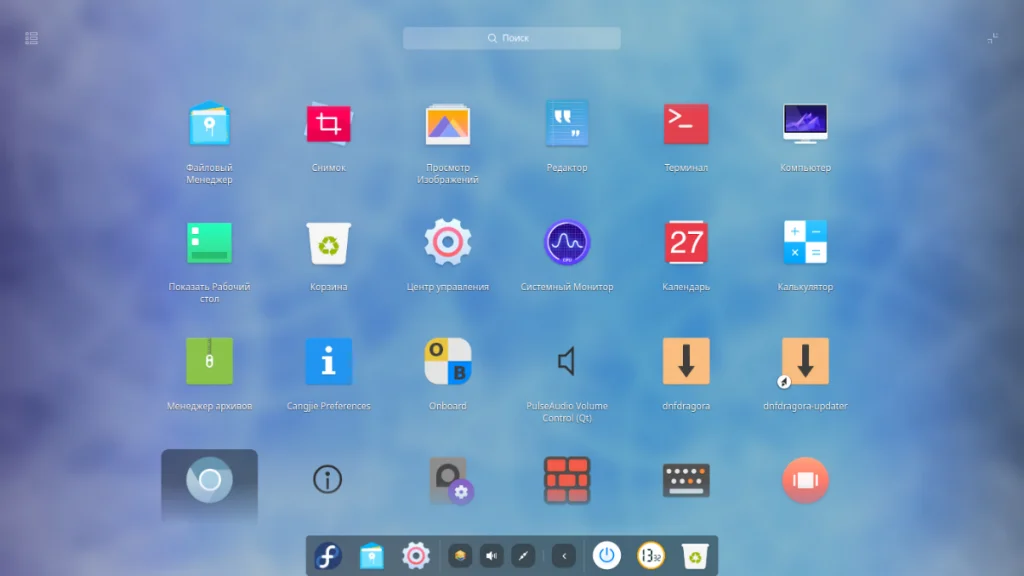Open the dock clock showing 13:32
Screen dimensions: 1024x576
(650, 556)
